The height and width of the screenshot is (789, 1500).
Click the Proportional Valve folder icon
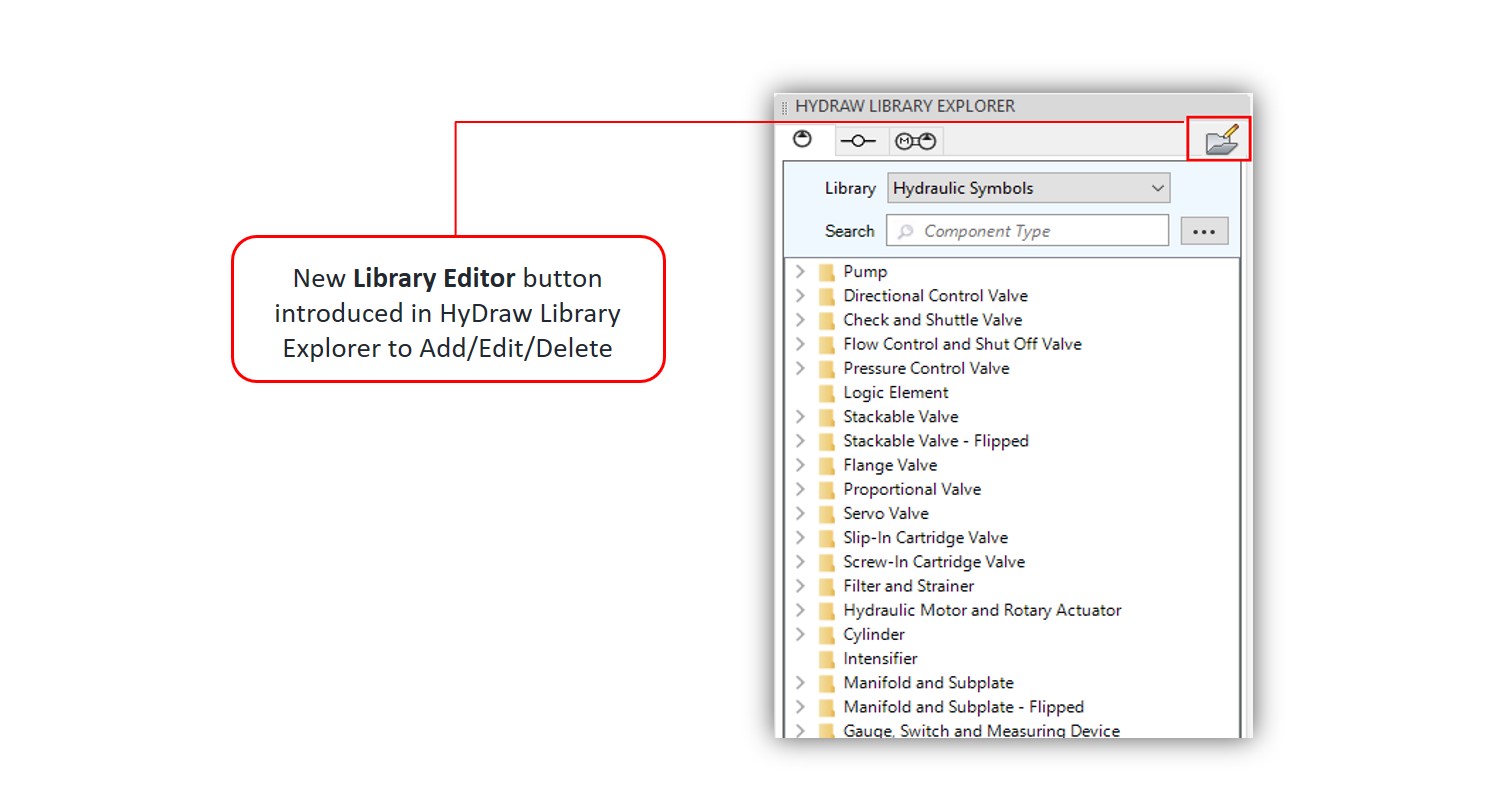click(x=826, y=489)
